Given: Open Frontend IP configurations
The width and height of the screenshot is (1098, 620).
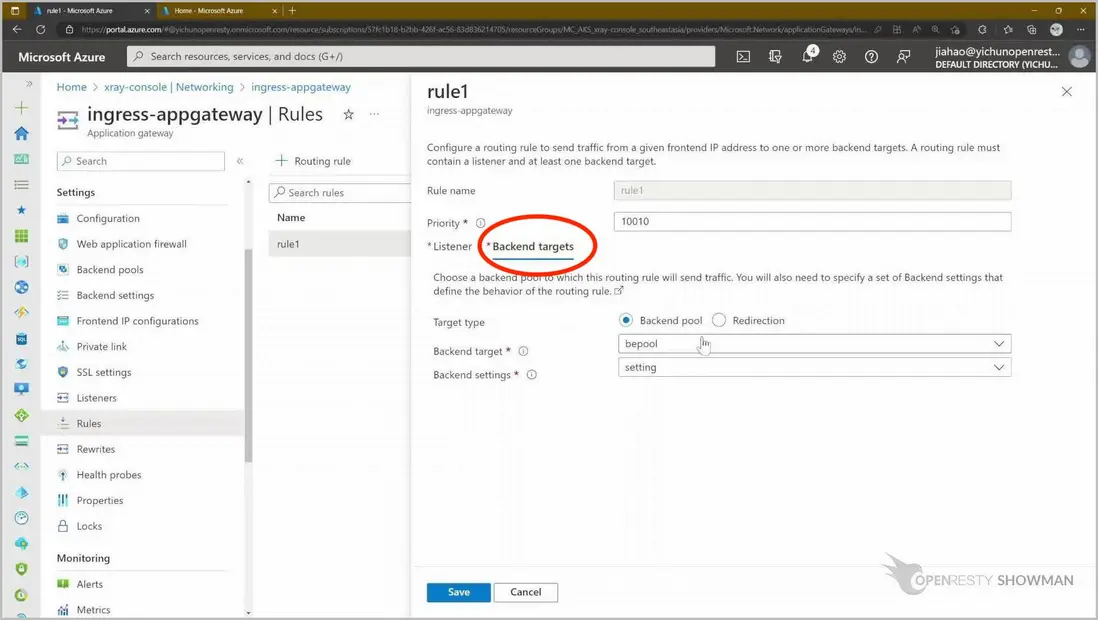Looking at the screenshot, I should 137,321.
